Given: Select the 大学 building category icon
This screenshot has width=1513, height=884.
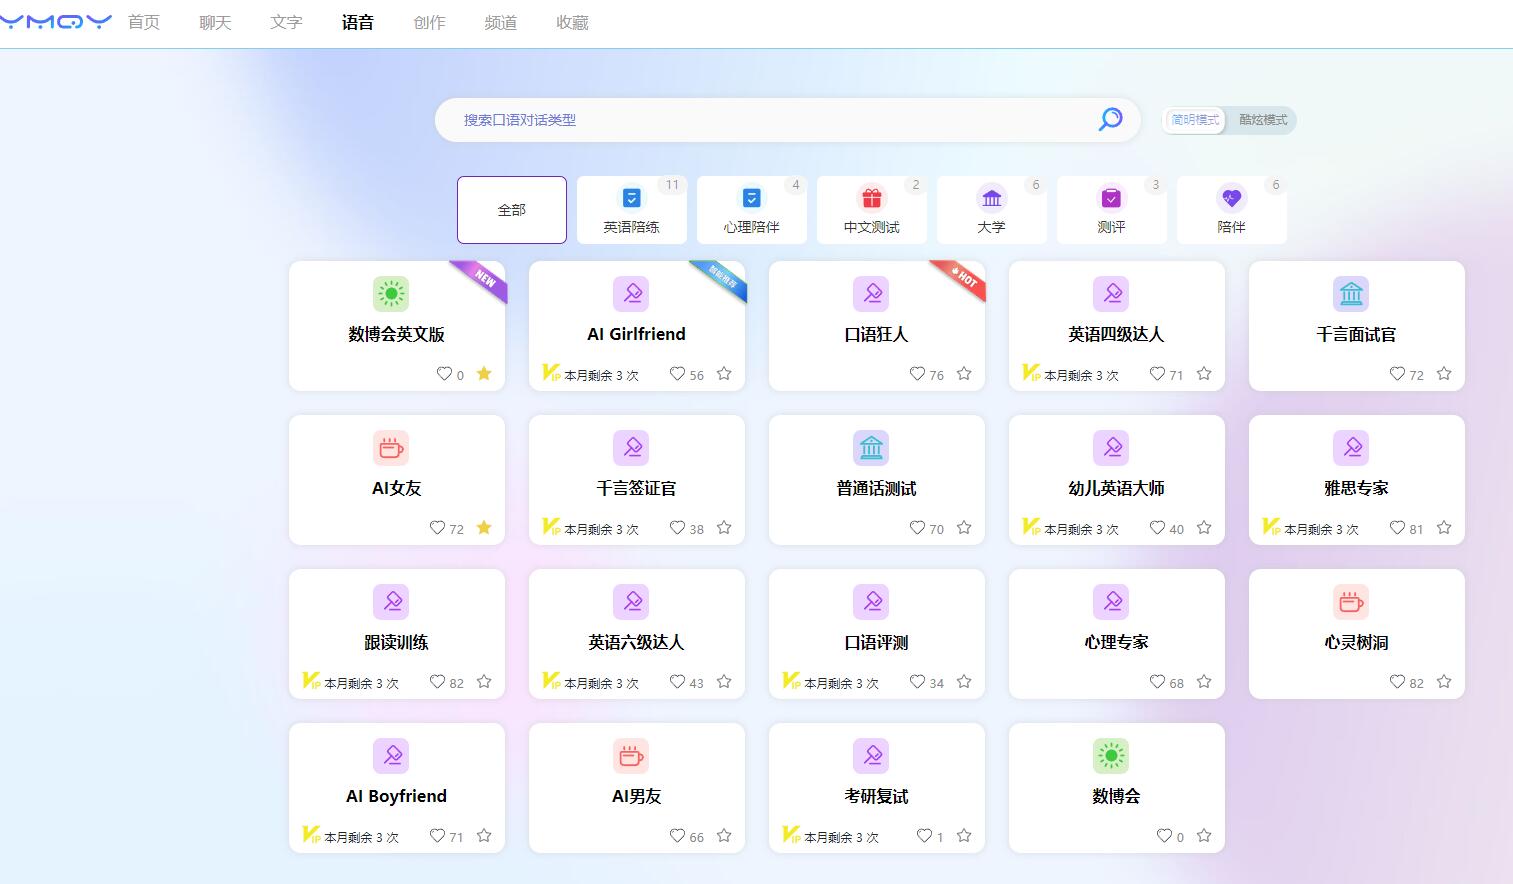Looking at the screenshot, I should click(x=991, y=196).
